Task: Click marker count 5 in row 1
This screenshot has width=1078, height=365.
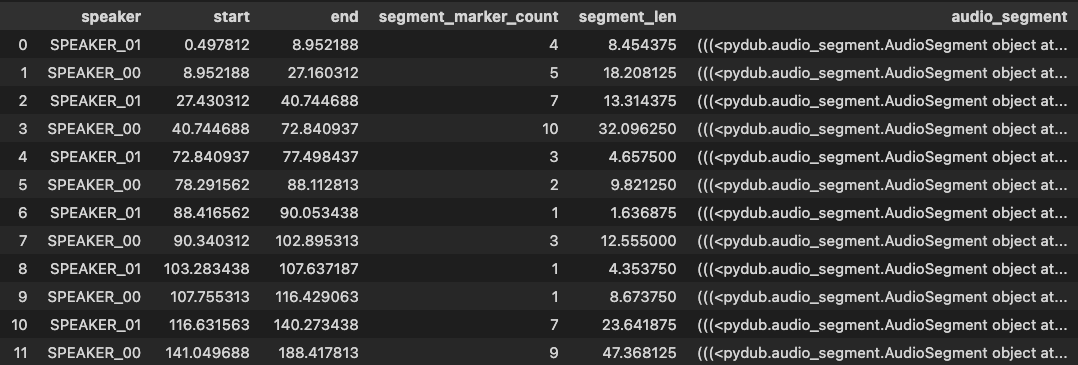Action: (x=554, y=73)
